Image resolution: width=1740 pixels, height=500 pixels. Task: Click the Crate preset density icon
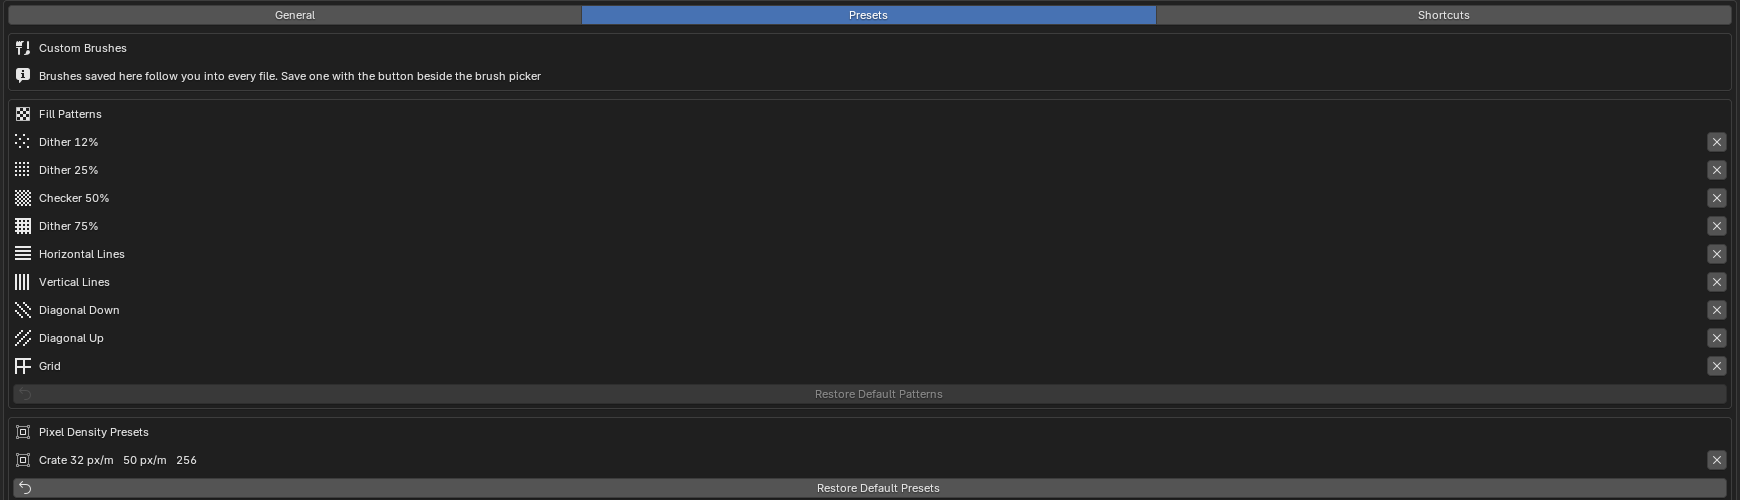click(23, 460)
